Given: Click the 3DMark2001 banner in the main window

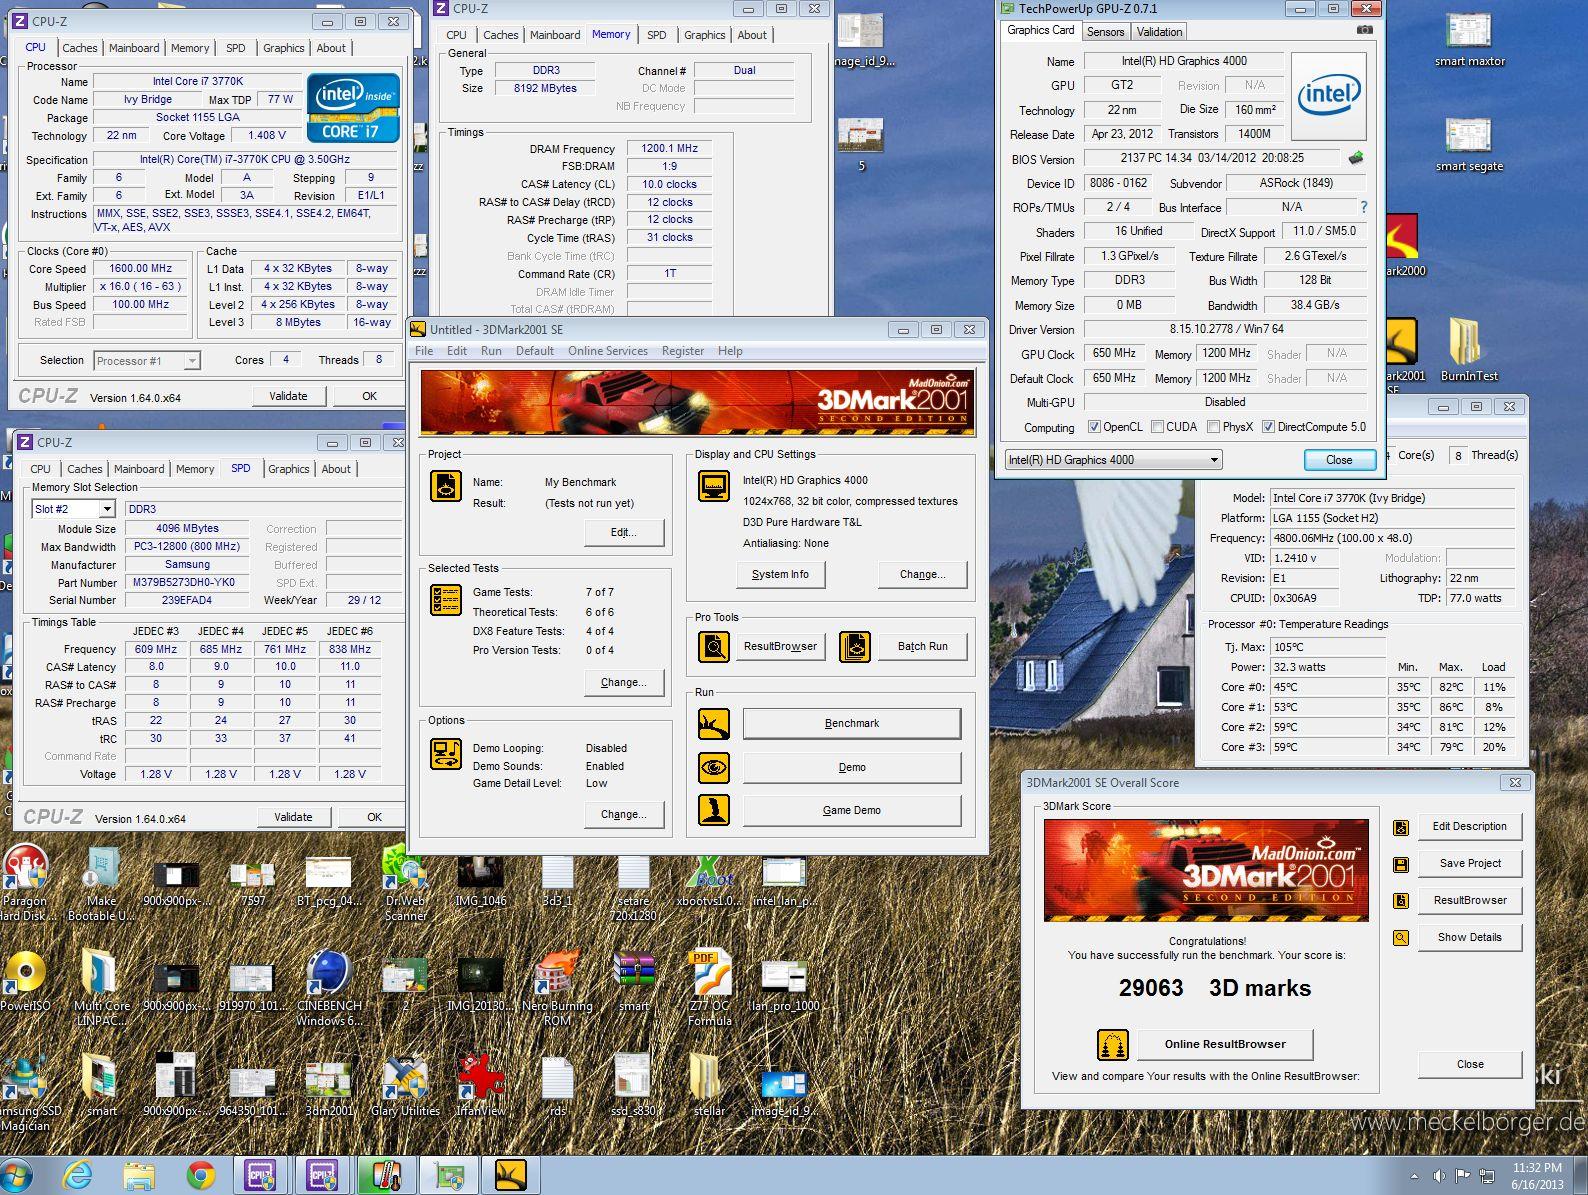Looking at the screenshot, I should (x=698, y=403).
